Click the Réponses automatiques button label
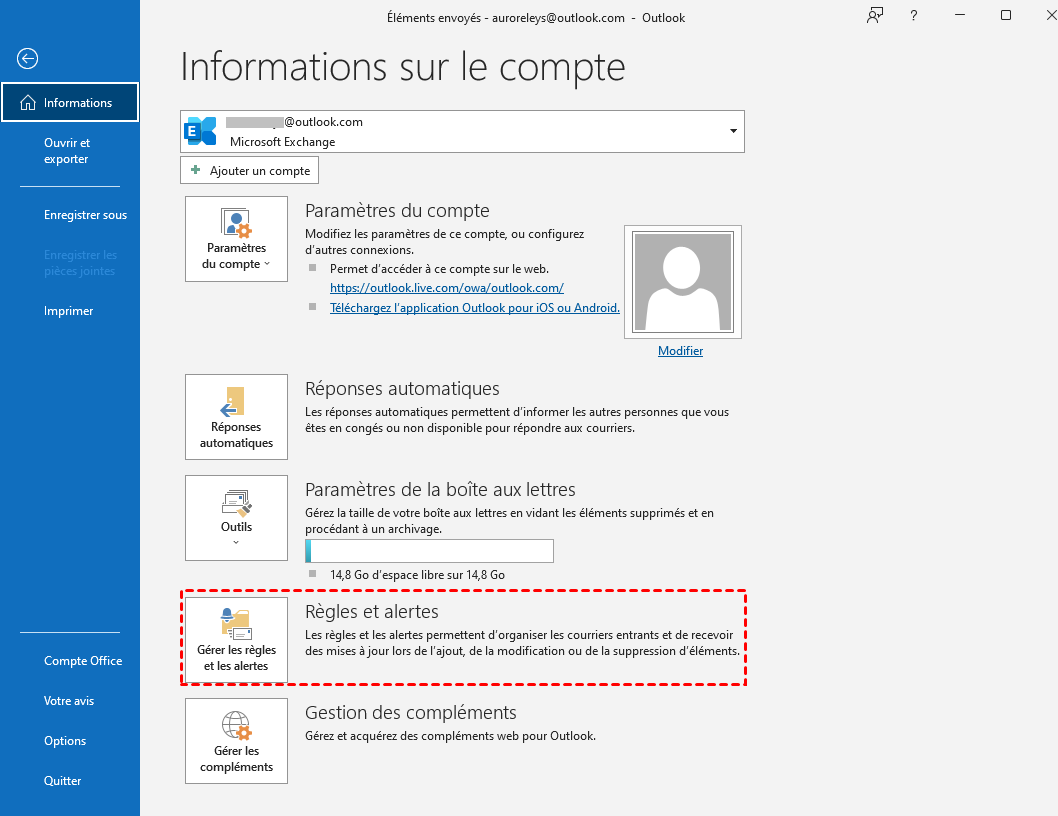This screenshot has width=1058, height=816. tap(236, 435)
